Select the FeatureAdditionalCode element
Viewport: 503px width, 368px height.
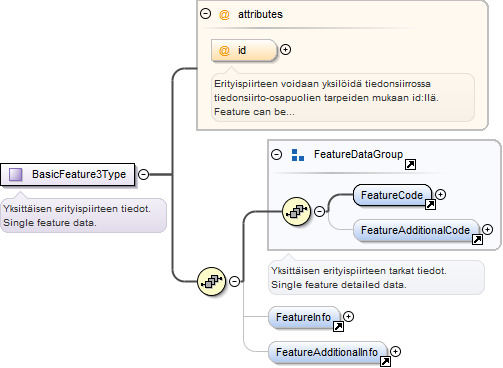tap(416, 230)
